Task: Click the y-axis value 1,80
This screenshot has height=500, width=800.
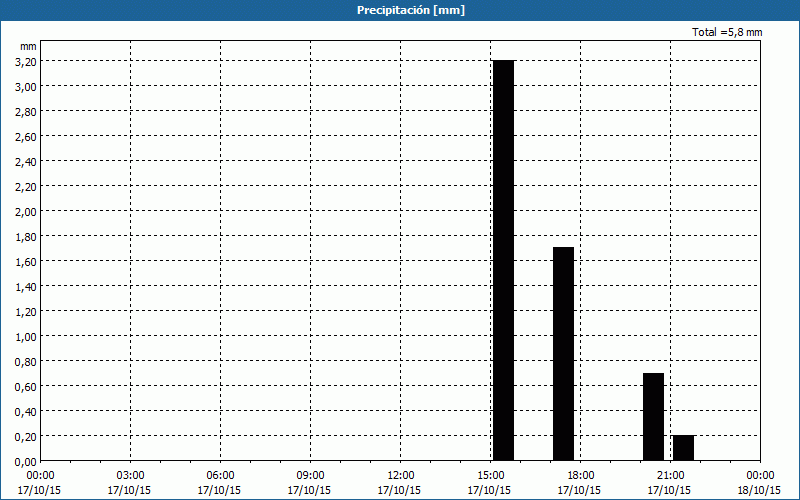Action: pos(26,237)
